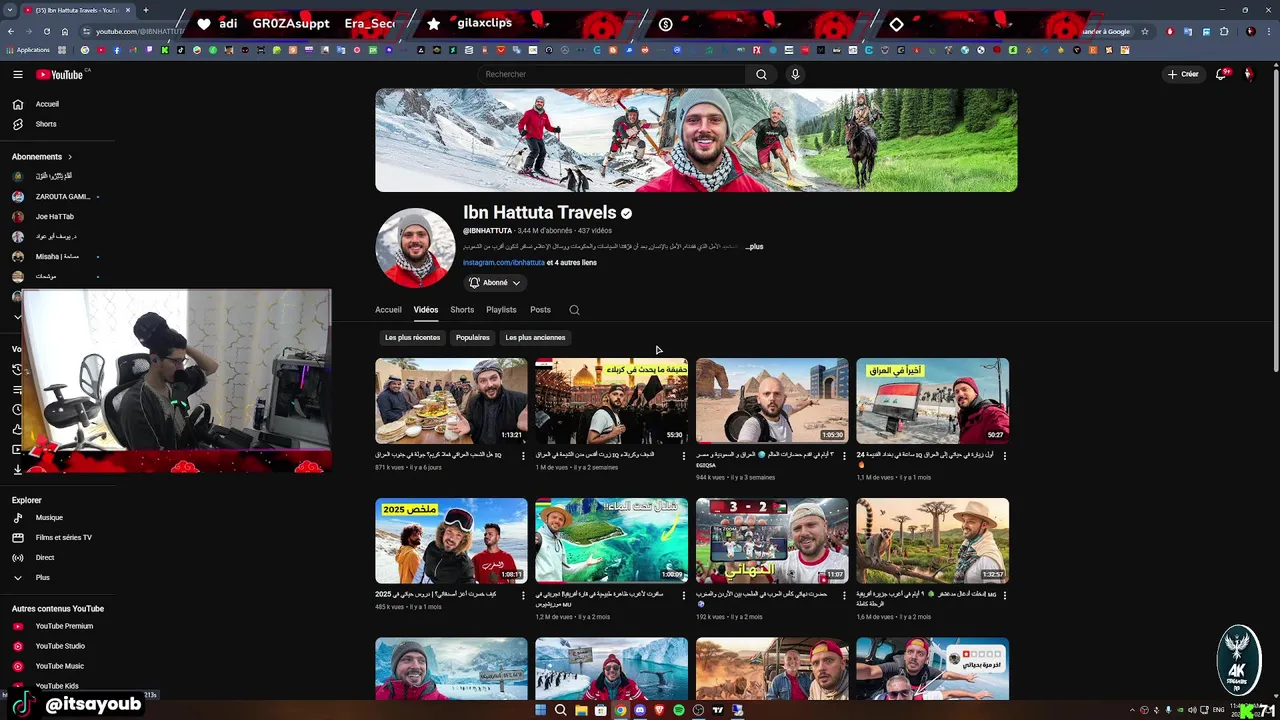Play the 2025 recap 1:08:11 video
The image size is (1280, 720).
pos(451,541)
